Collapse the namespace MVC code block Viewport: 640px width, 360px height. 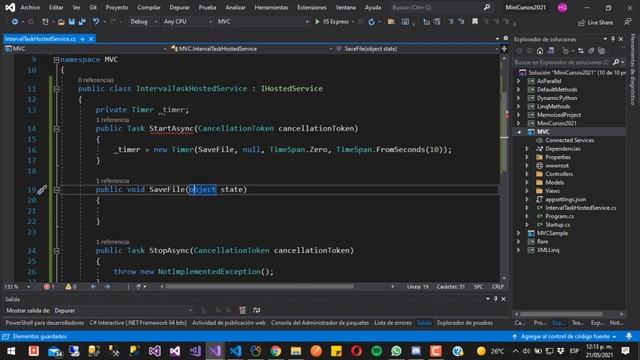coord(56,60)
